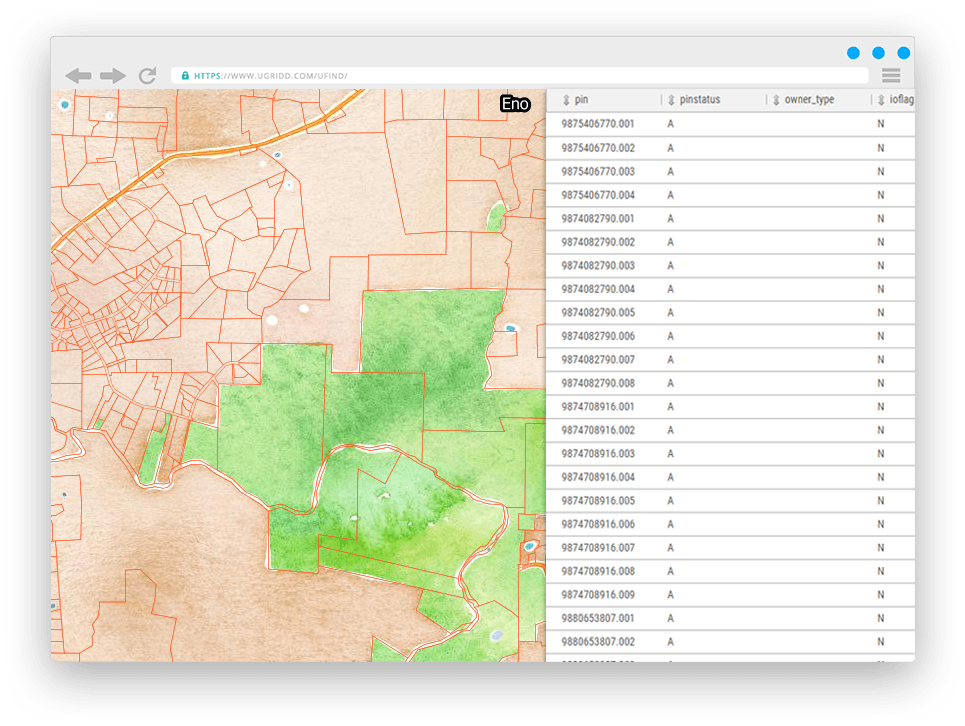
Task: Select row with pin 9874082790.005
Action: click(x=598, y=313)
